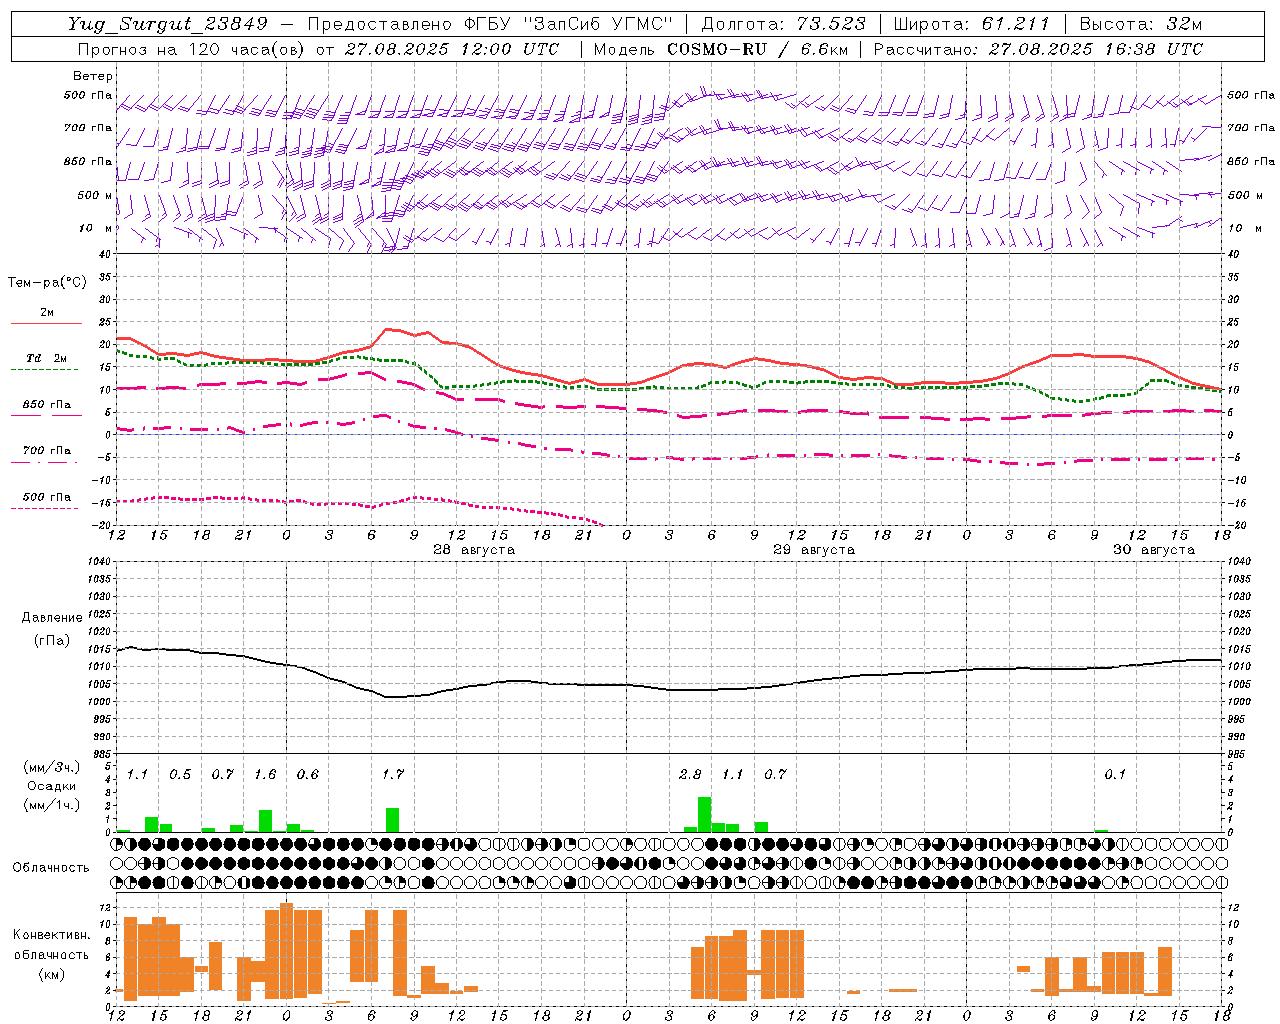Click the '(мм/3ч.)' precipitation unit label
This screenshot has height=1024, width=1280.
click(50, 767)
